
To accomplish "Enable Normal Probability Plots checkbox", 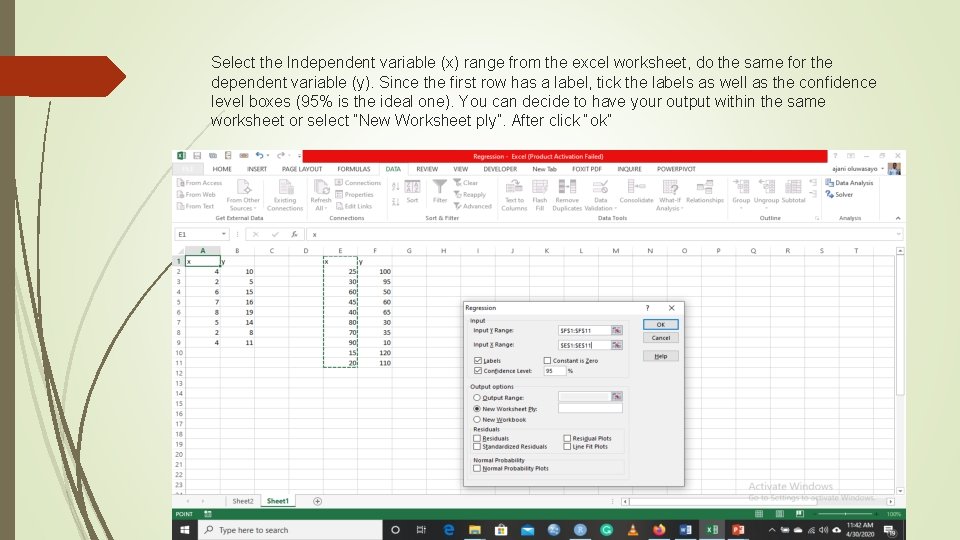I will pos(477,468).
